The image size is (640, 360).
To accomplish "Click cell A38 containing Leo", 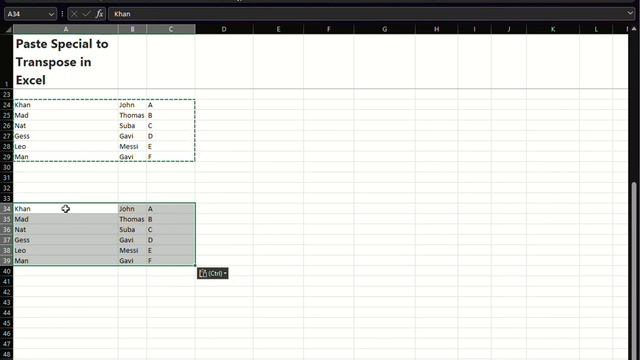I will click(66, 251).
